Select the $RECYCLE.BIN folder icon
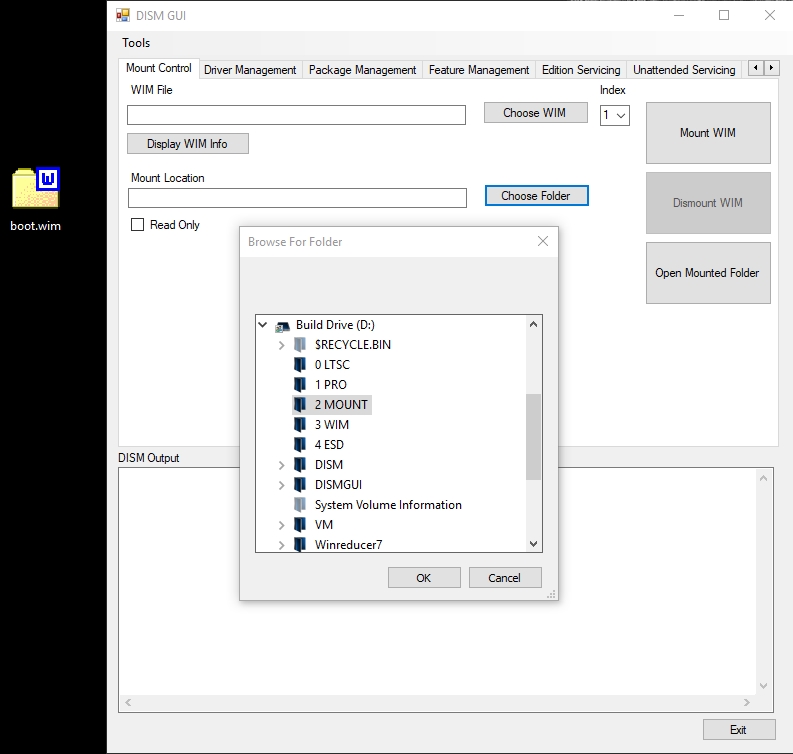 (300, 345)
